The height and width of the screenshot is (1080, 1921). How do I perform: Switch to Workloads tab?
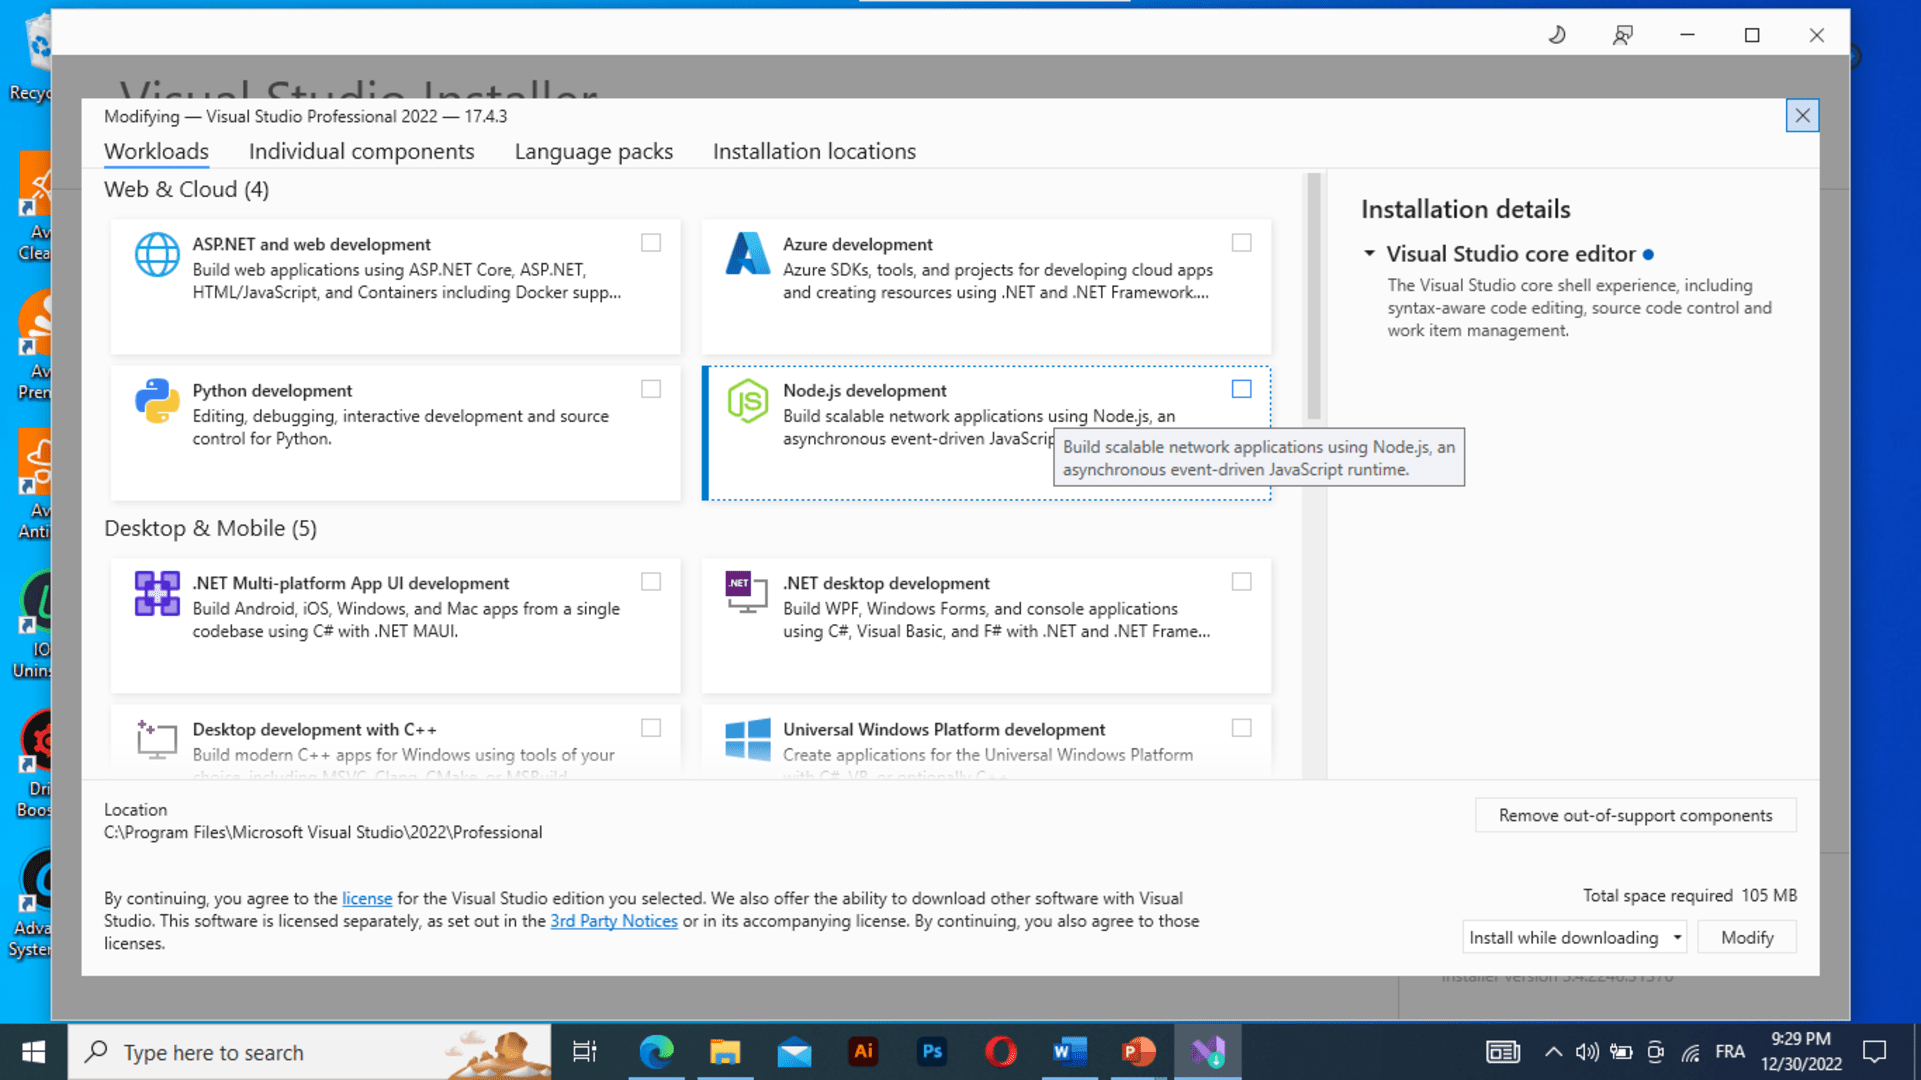tap(156, 151)
